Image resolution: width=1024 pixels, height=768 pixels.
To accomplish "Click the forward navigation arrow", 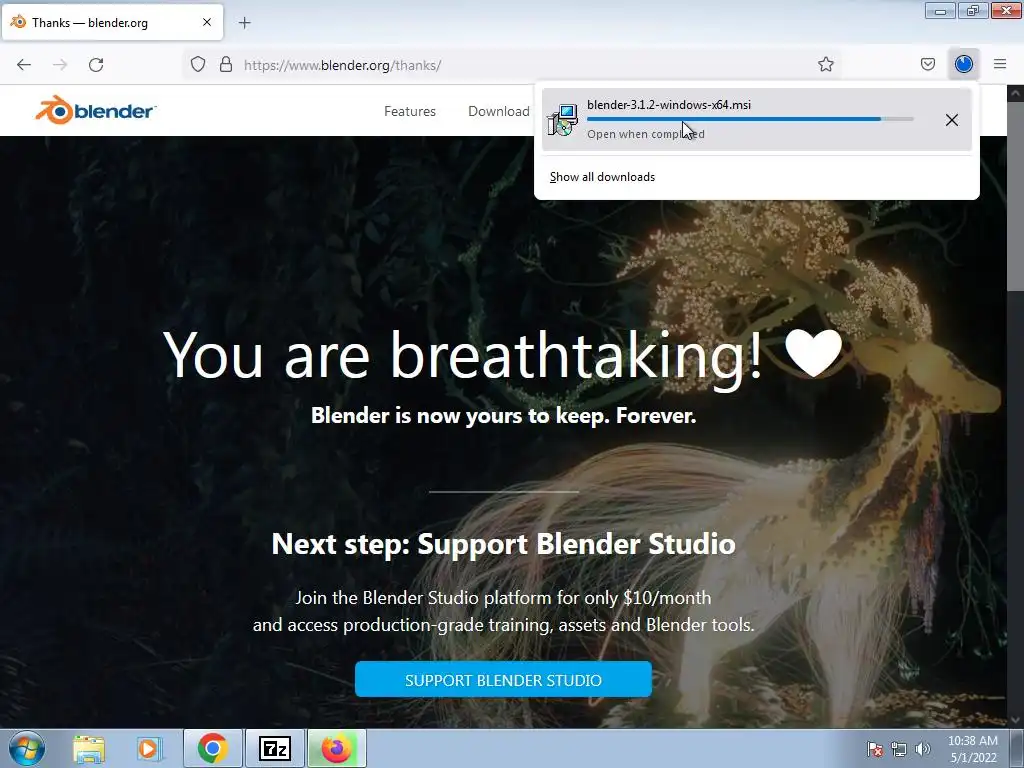I will click(60, 65).
